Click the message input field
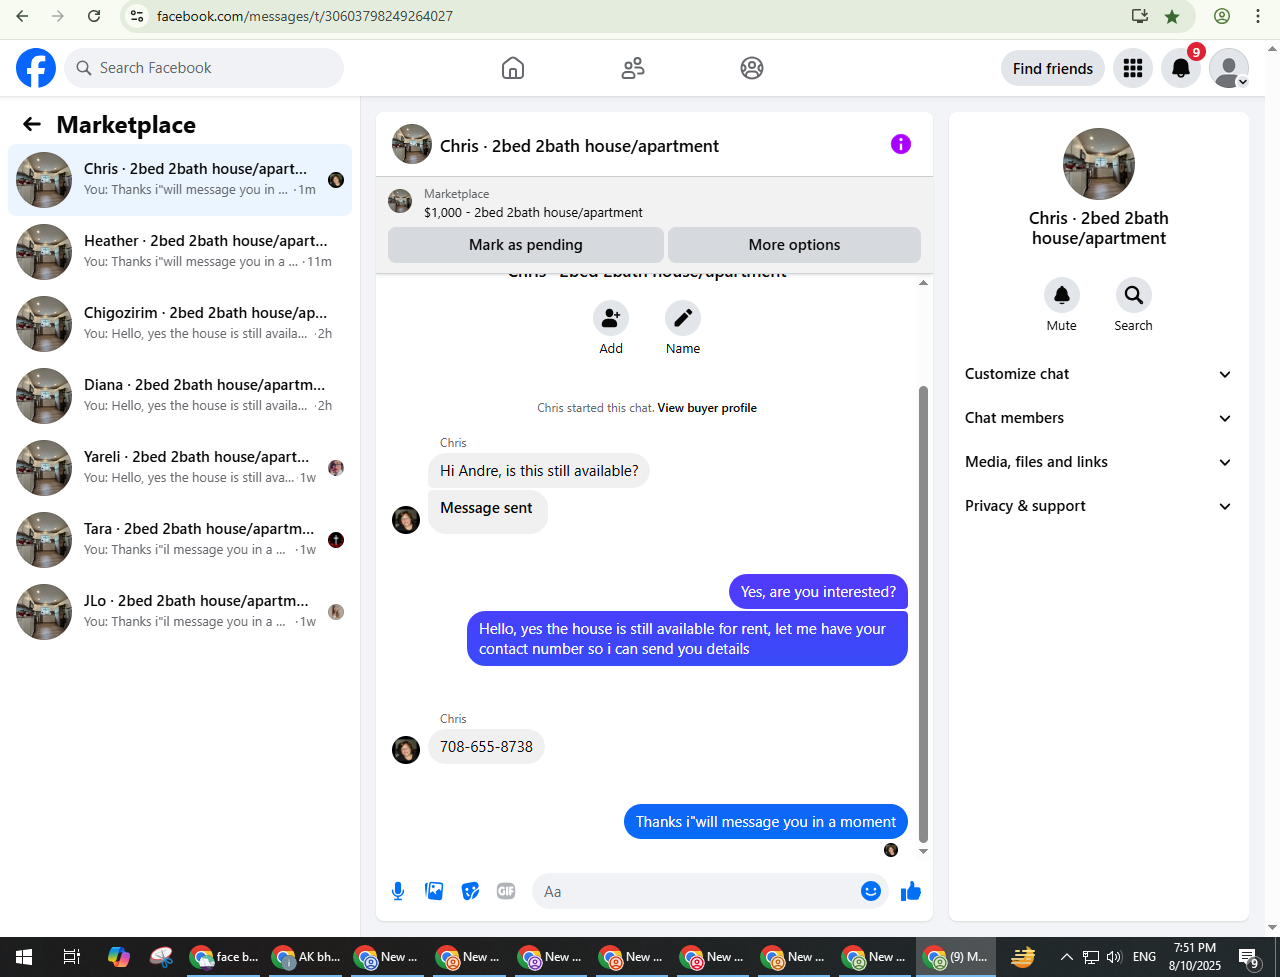Image resolution: width=1280 pixels, height=977 pixels. (x=698, y=891)
